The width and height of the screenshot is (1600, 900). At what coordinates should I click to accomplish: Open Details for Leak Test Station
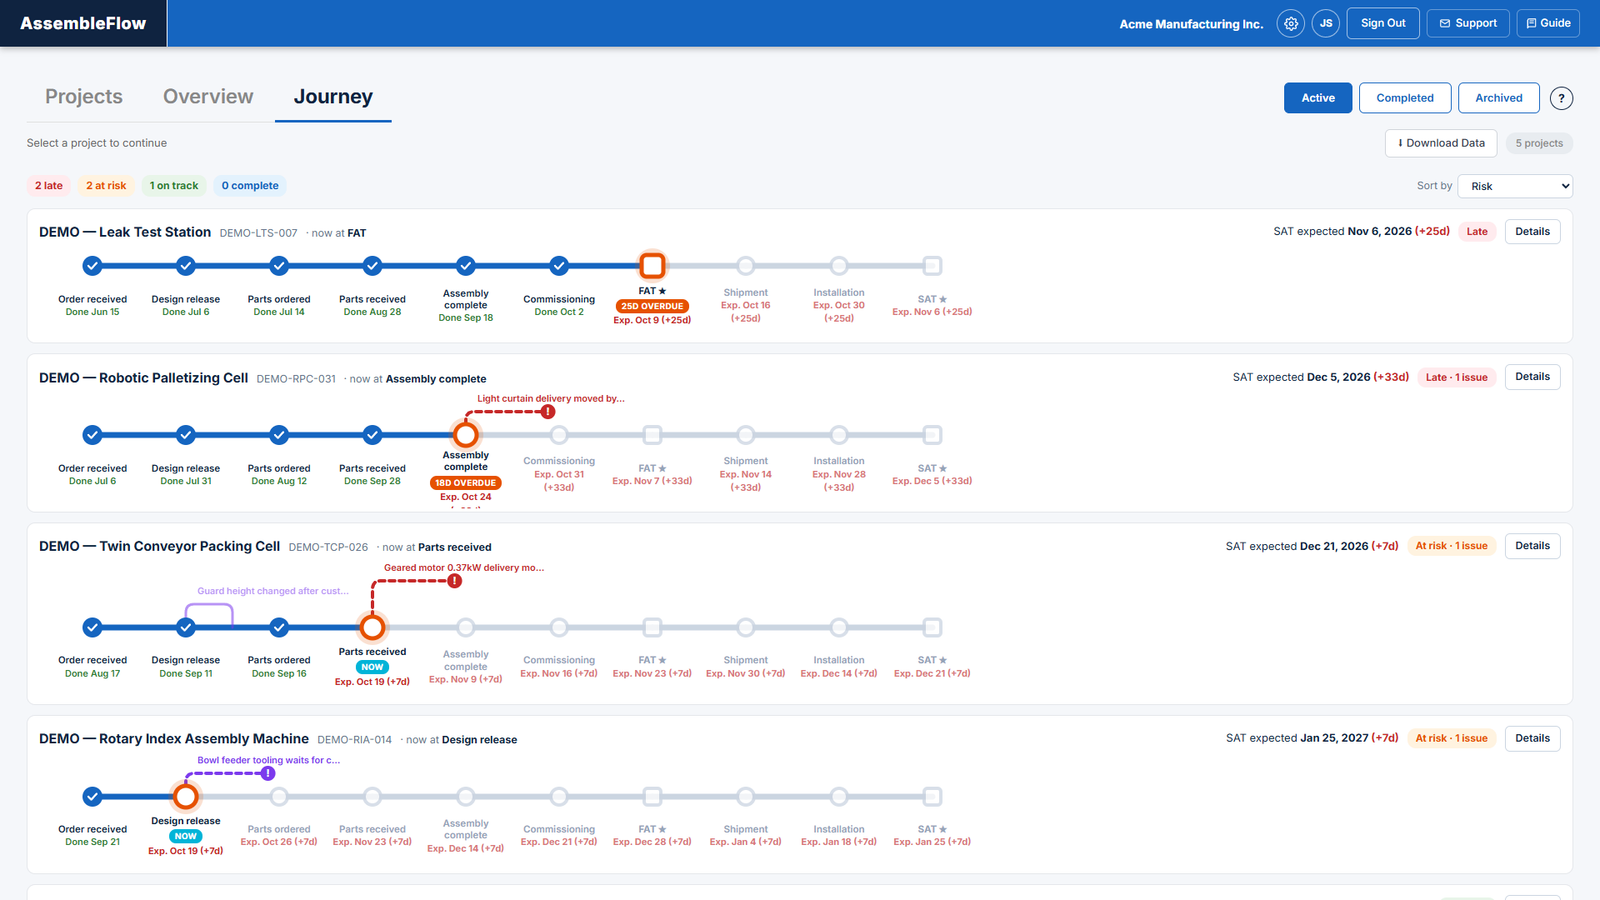(x=1532, y=232)
